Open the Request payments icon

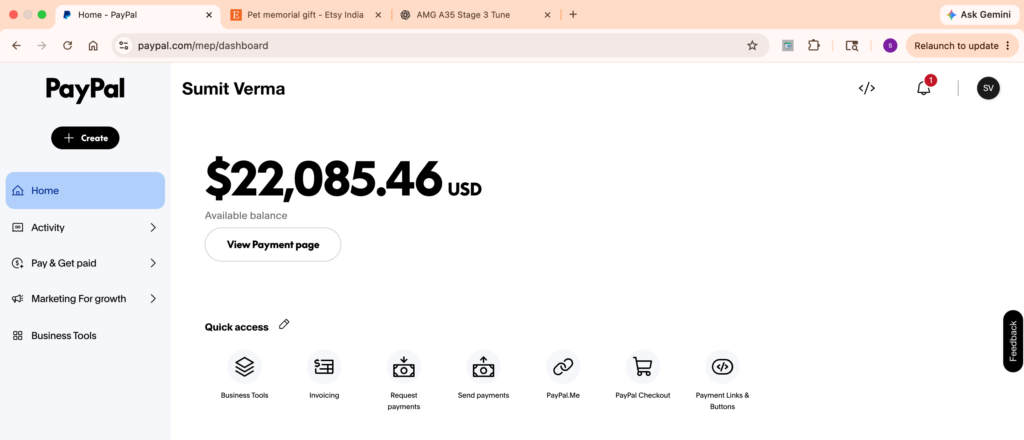pos(404,367)
